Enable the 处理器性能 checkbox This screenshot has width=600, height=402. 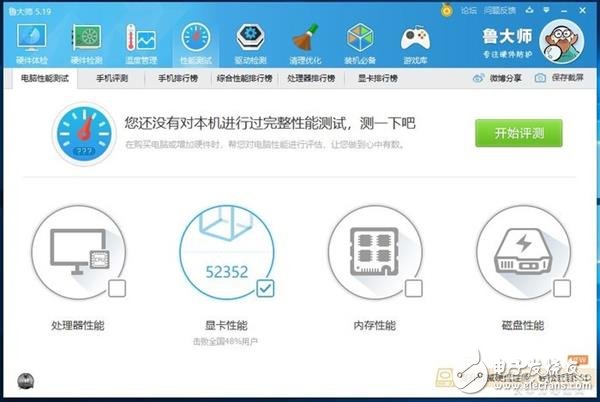point(117,288)
